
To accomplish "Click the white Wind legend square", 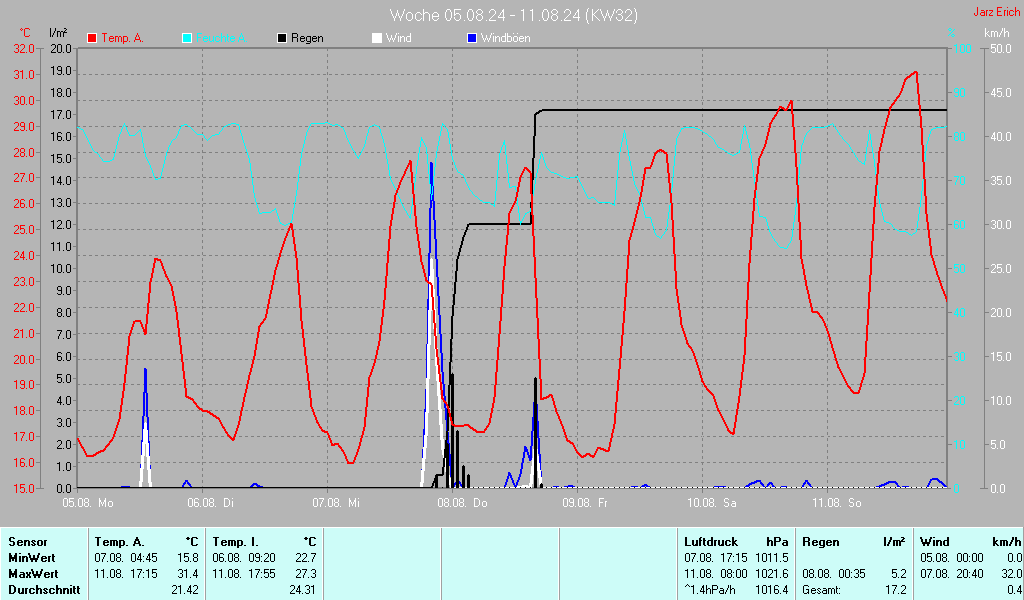I will point(377,38).
